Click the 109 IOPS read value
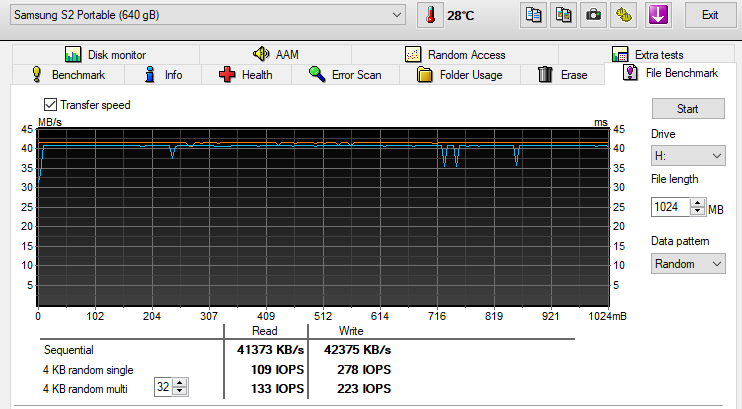The image size is (742, 409). click(x=277, y=369)
